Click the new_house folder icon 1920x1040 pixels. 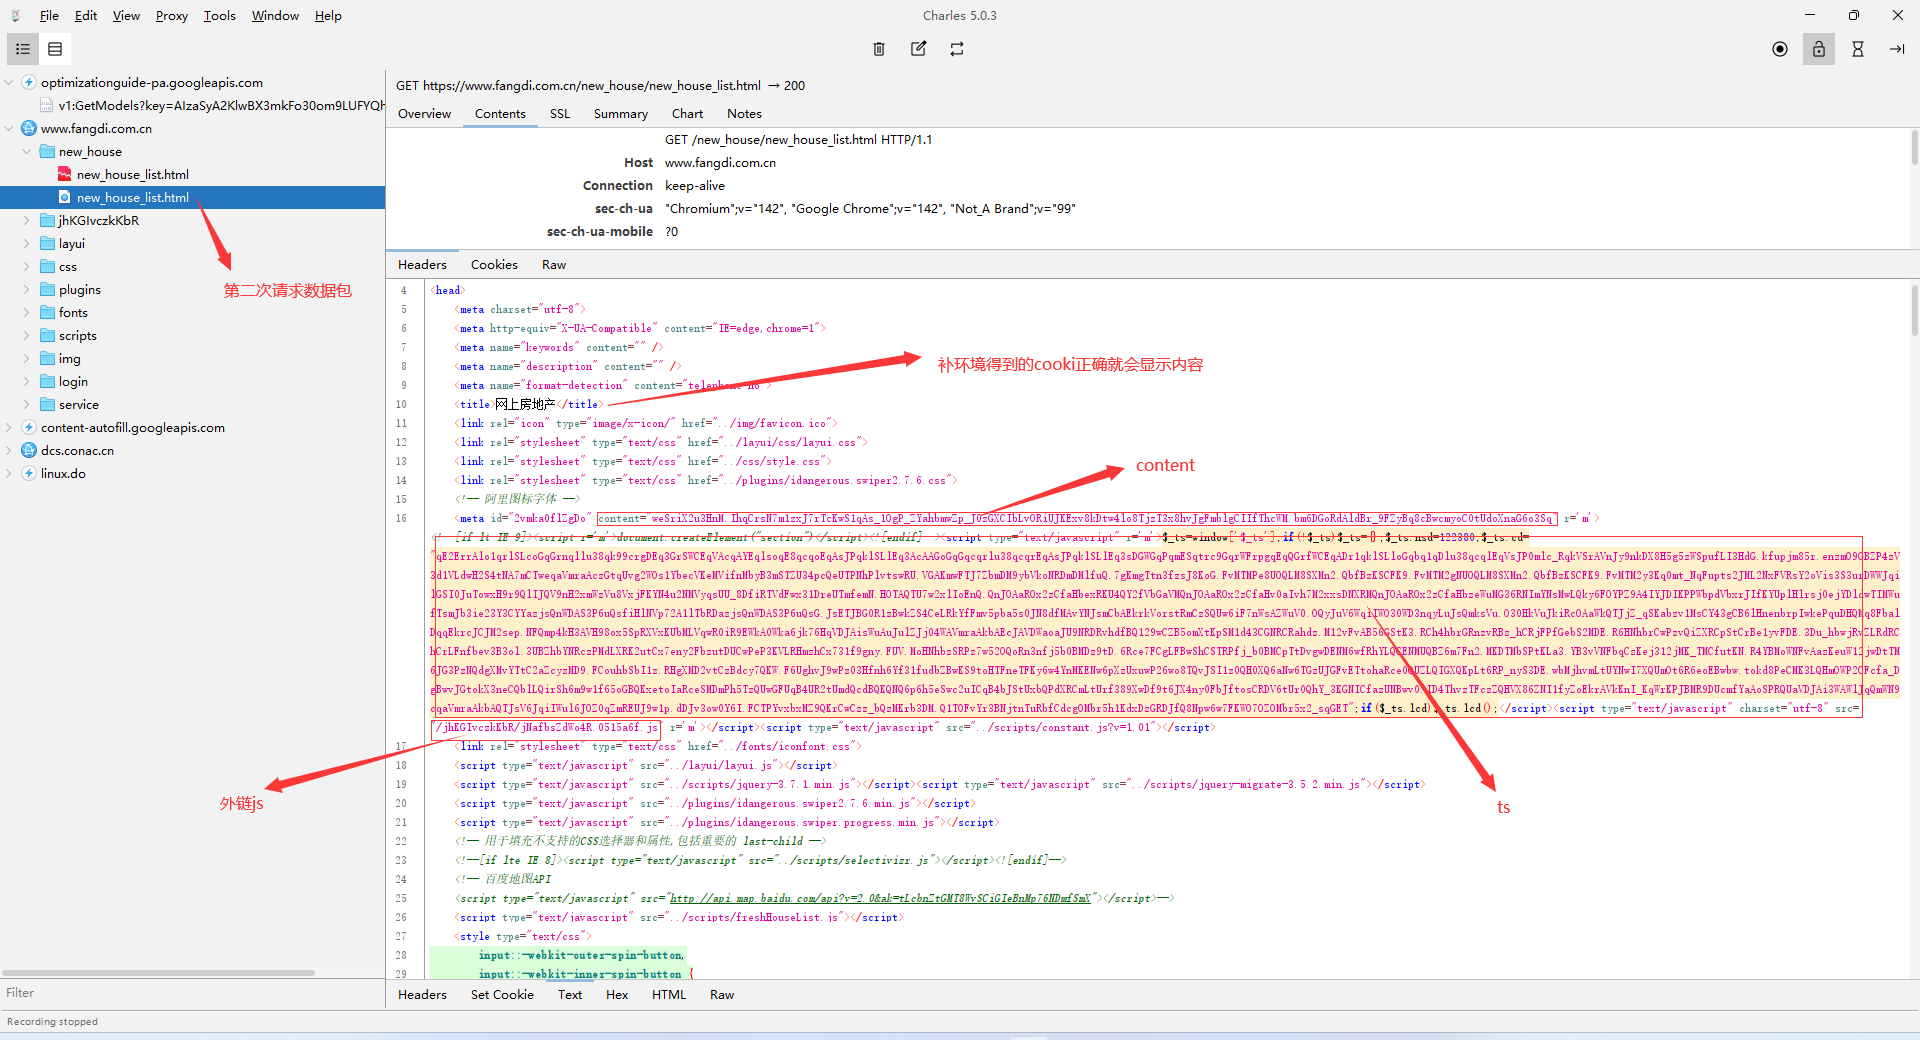click(x=47, y=151)
